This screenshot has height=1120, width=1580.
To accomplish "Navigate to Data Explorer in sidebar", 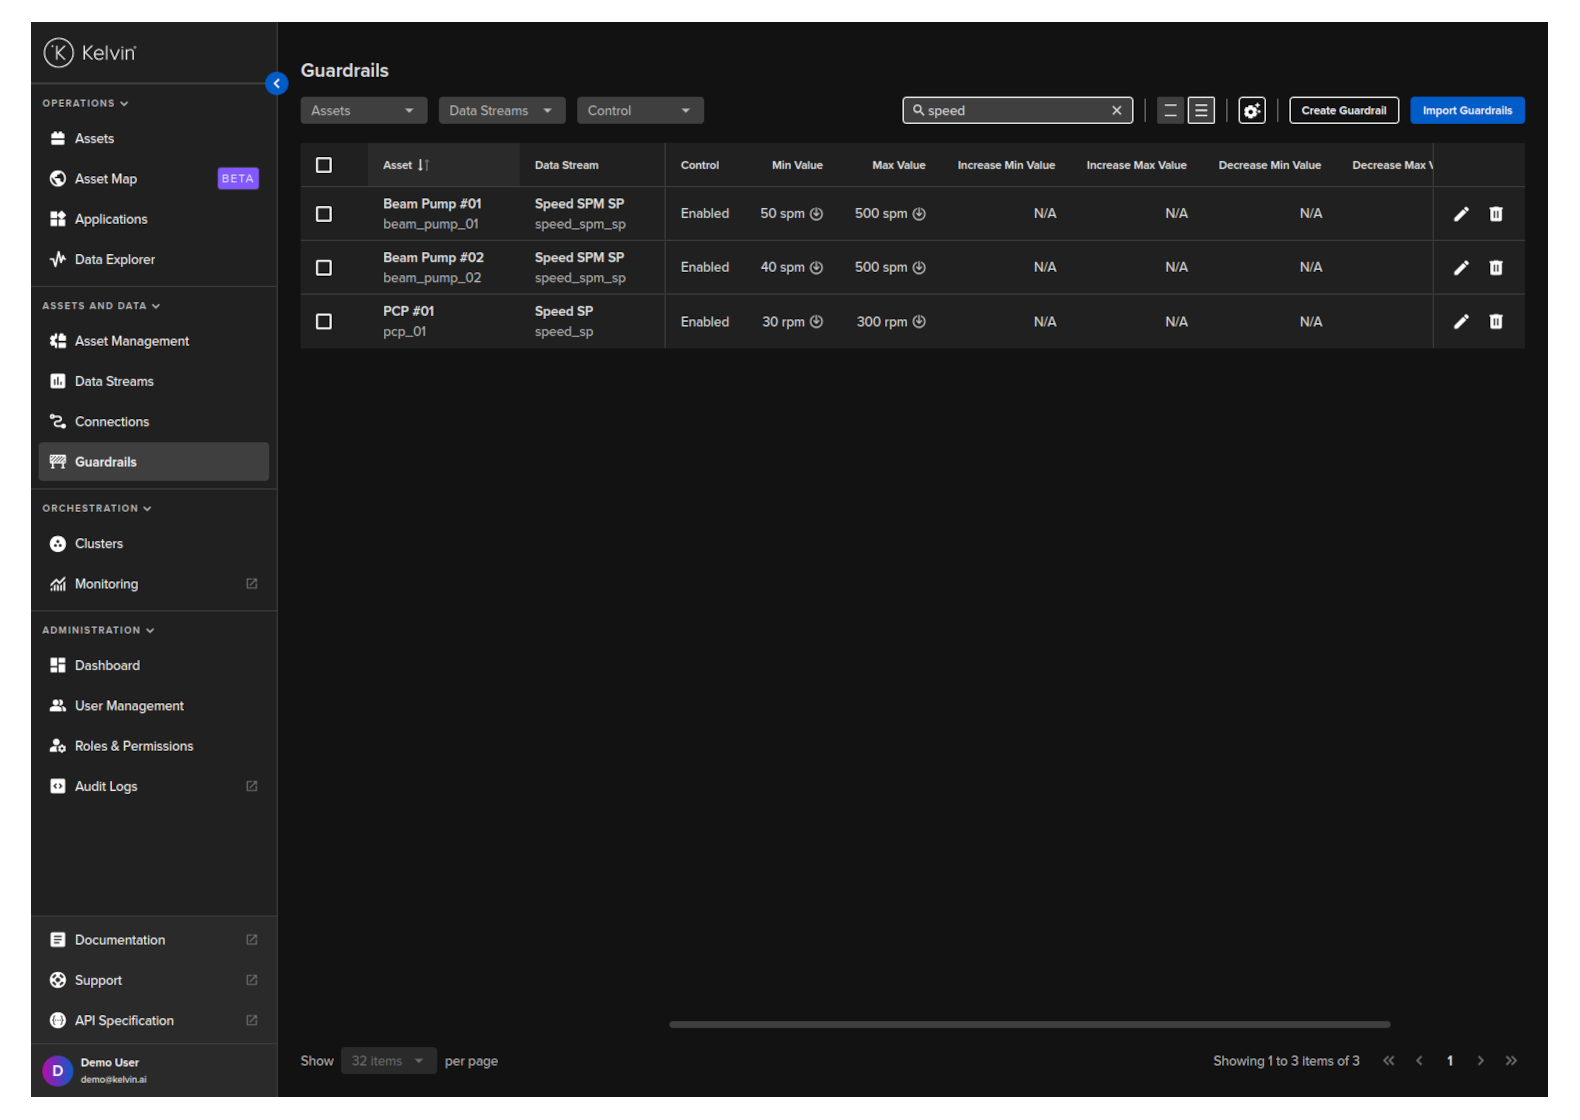I will [x=114, y=260].
